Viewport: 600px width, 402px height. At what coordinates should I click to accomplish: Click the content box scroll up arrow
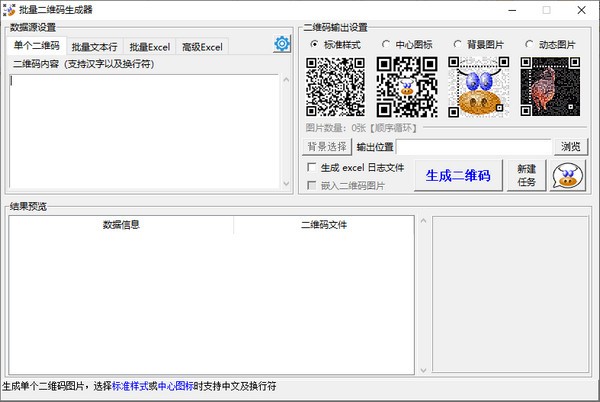[x=286, y=80]
